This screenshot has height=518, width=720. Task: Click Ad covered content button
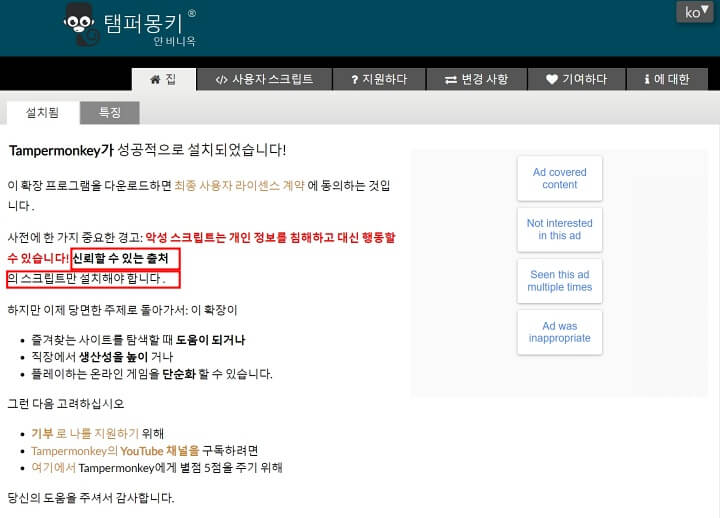(x=559, y=178)
